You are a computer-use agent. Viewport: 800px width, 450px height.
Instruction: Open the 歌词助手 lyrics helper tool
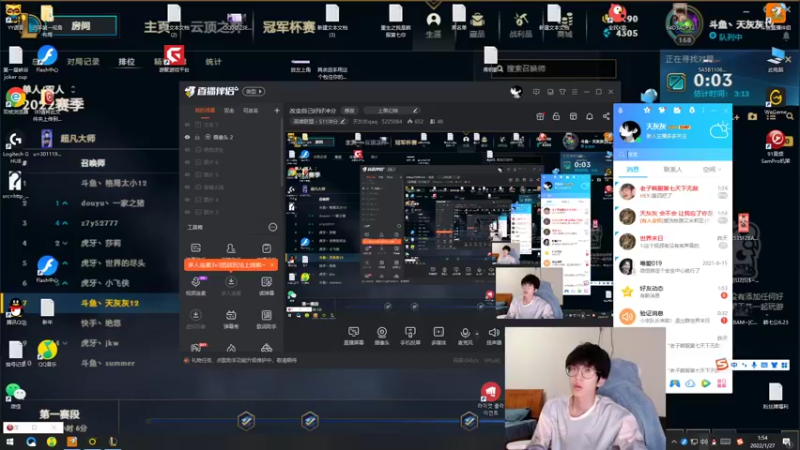tap(266, 319)
